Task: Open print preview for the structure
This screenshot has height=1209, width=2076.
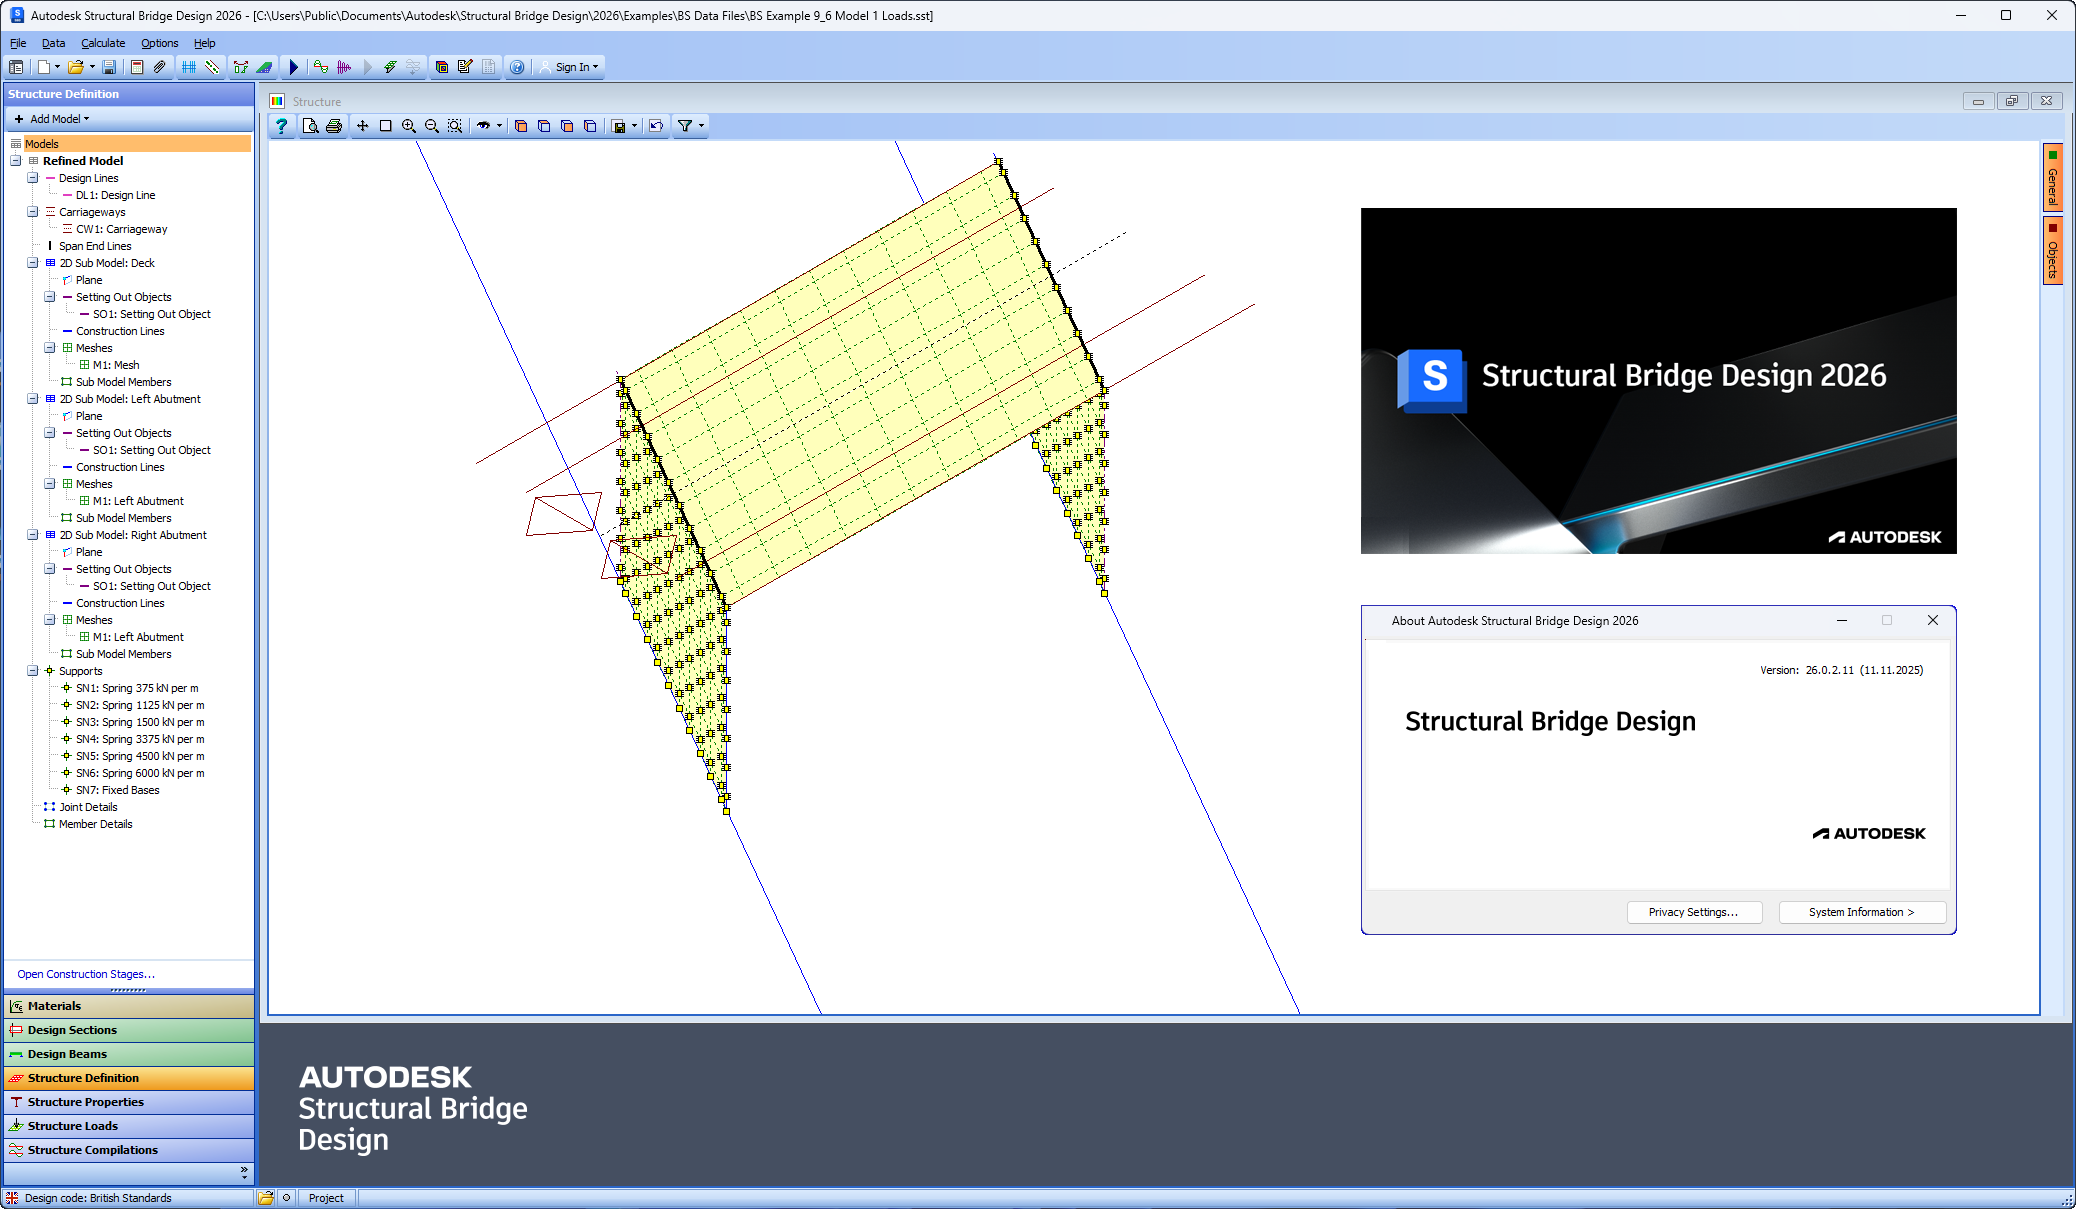Action: pos(311,126)
